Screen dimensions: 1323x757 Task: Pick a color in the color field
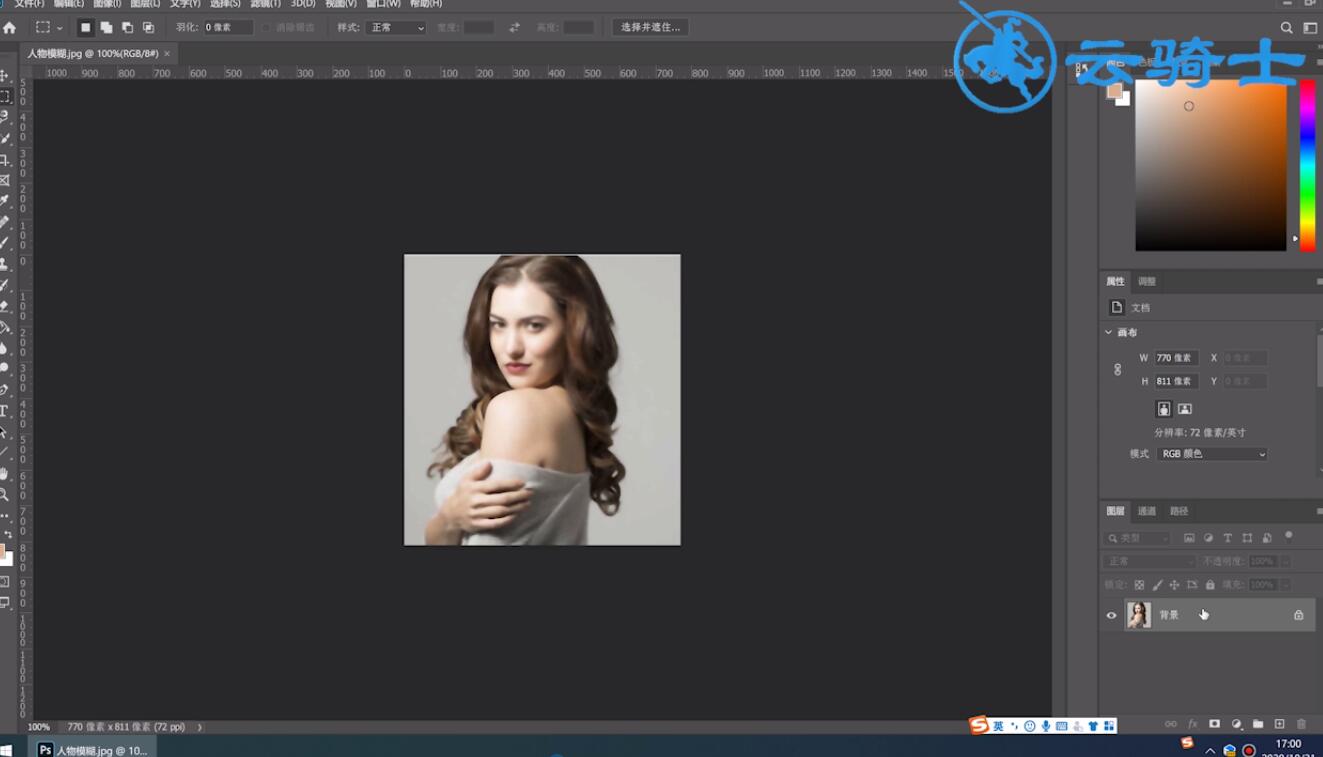tap(1210, 165)
